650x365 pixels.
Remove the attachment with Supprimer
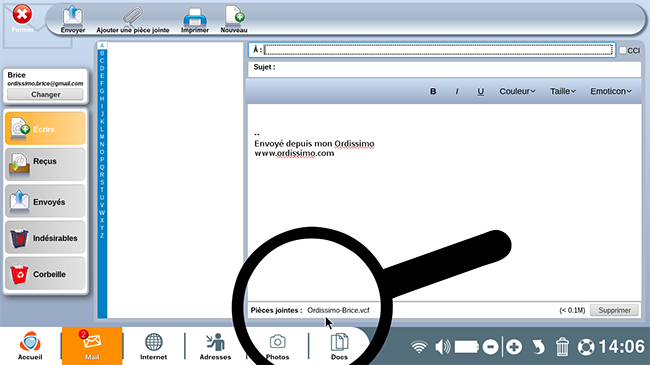(614, 310)
